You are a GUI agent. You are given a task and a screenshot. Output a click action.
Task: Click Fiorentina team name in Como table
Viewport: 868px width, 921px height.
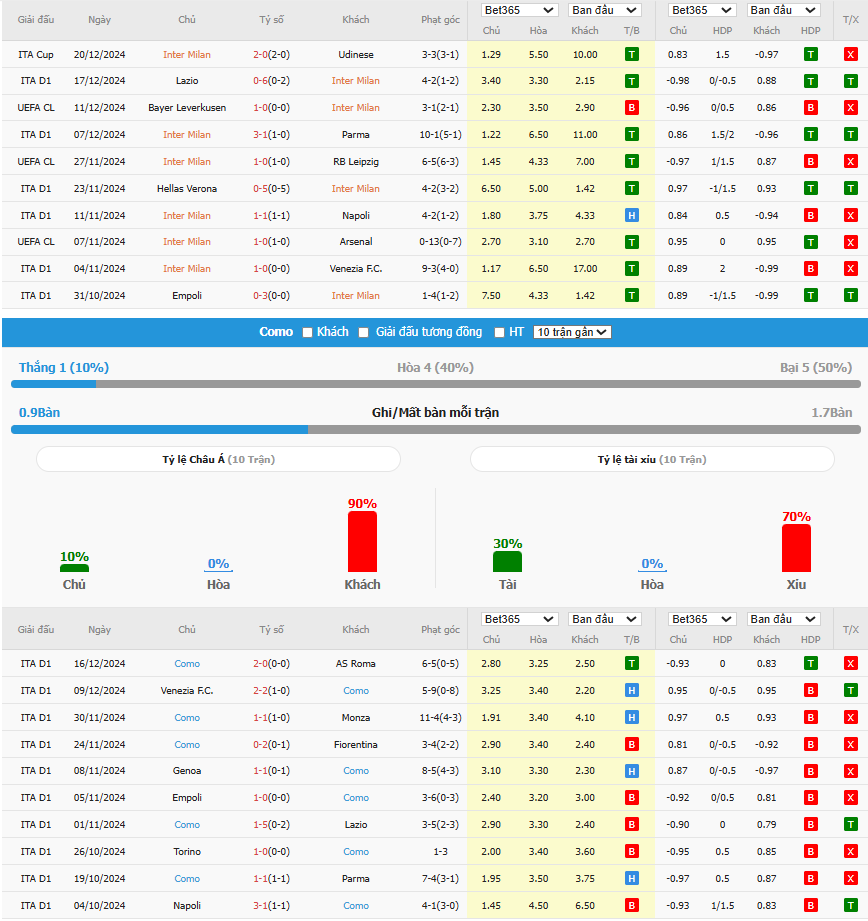pos(355,745)
